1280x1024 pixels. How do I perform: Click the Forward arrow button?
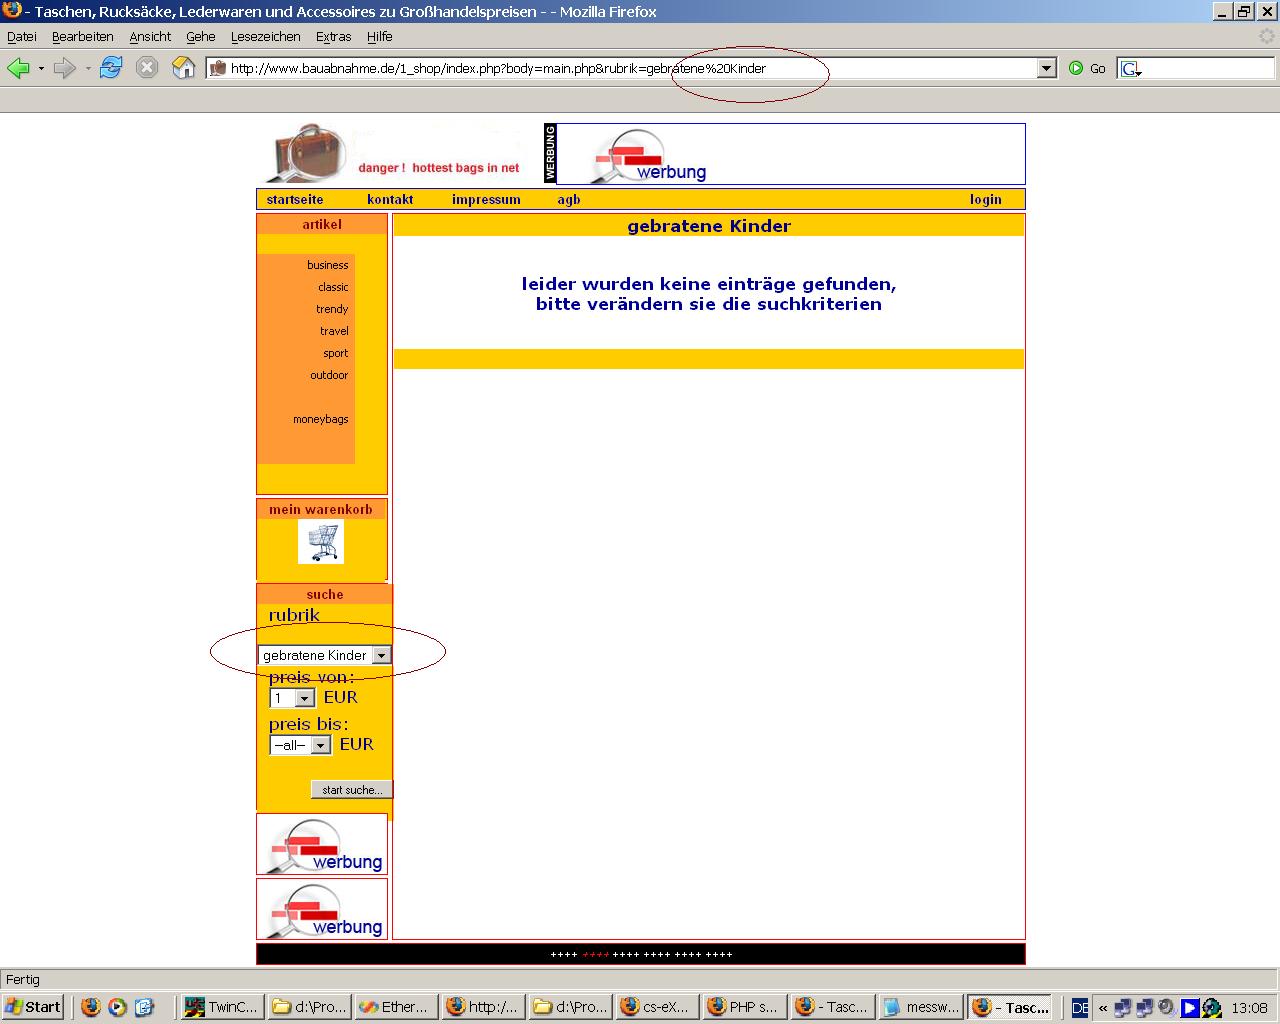tap(64, 68)
